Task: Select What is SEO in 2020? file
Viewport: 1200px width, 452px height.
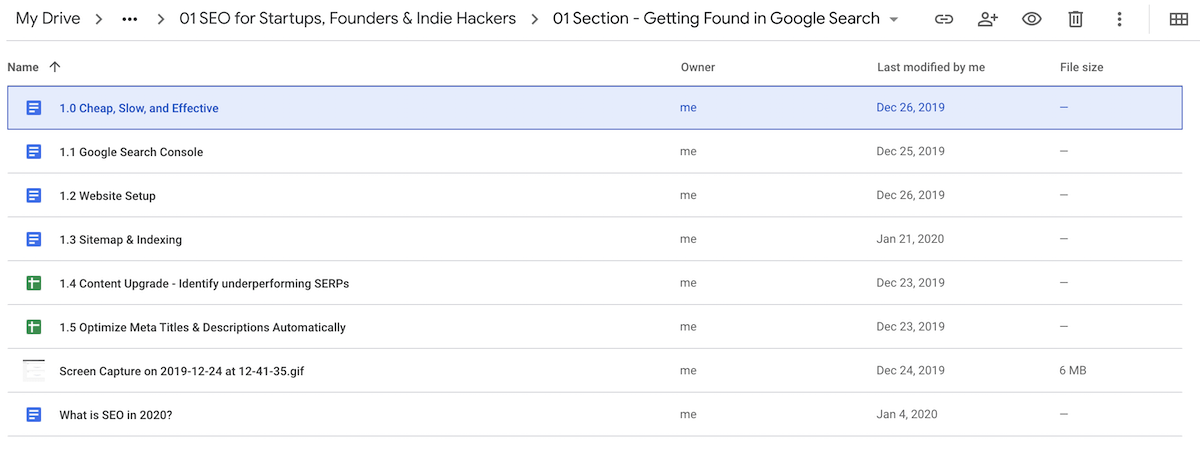Action: pos(115,414)
